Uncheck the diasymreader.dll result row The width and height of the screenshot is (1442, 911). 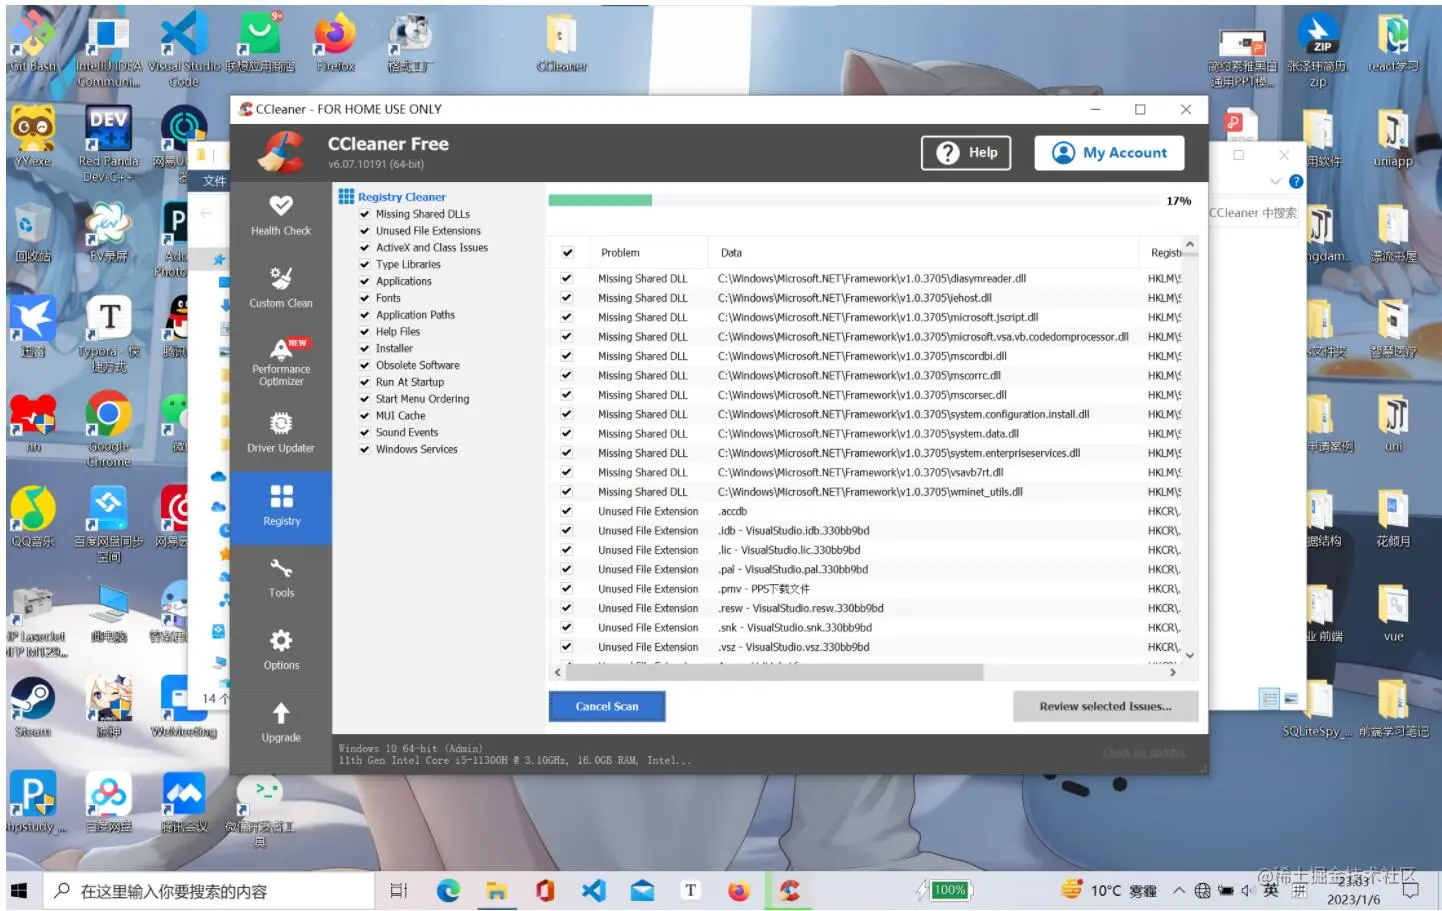pos(567,279)
